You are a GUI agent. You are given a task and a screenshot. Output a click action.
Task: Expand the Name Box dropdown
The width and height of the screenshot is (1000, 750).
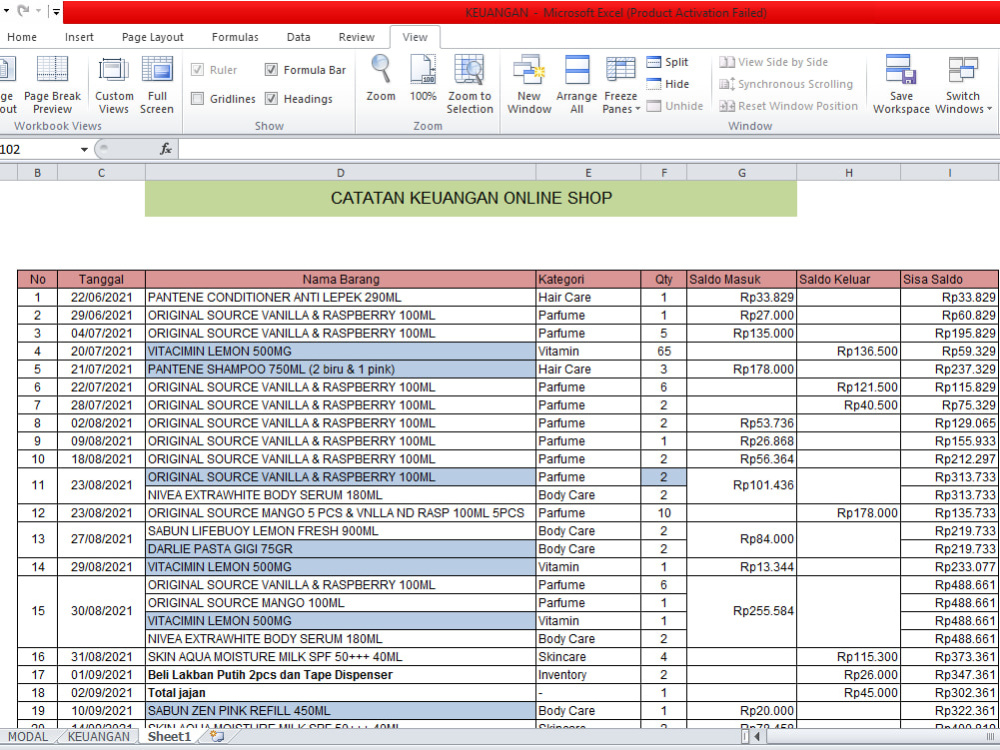coord(84,149)
